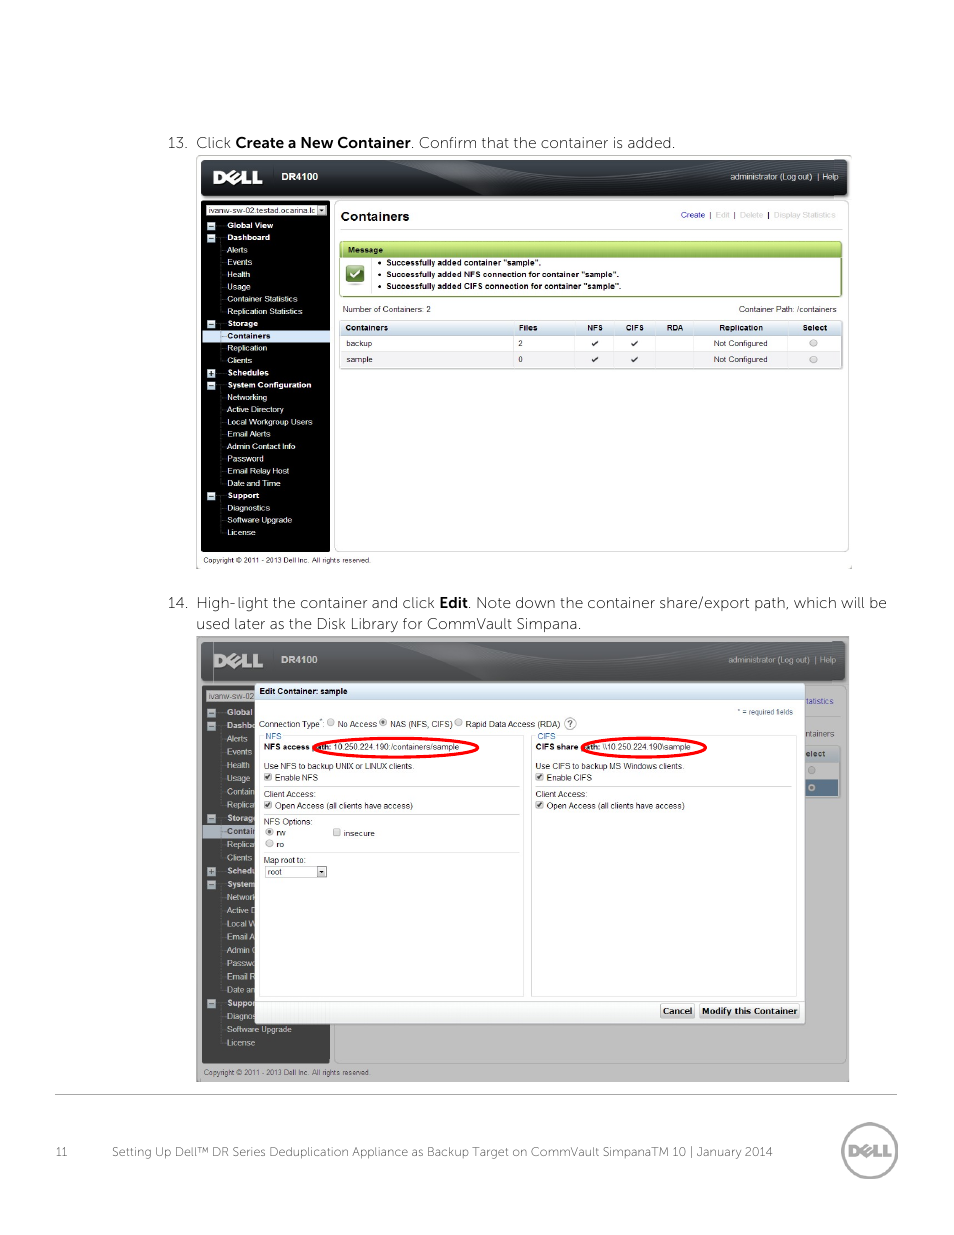This screenshot has width=954, height=1235.
Task: Open Password settings in sidebar
Action: (246, 459)
